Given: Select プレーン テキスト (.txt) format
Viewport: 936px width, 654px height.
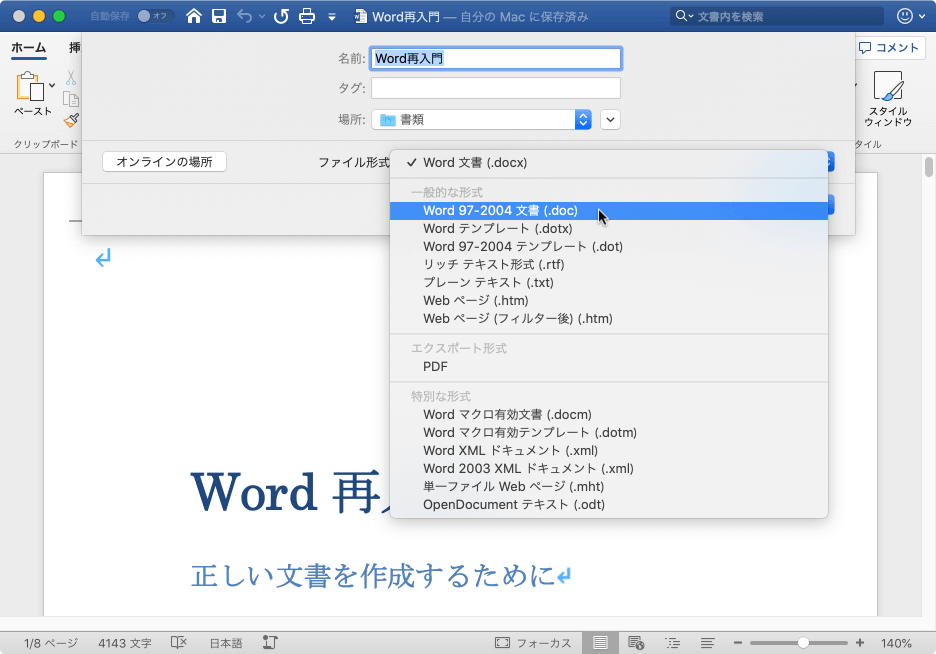Looking at the screenshot, I should 609,282.
